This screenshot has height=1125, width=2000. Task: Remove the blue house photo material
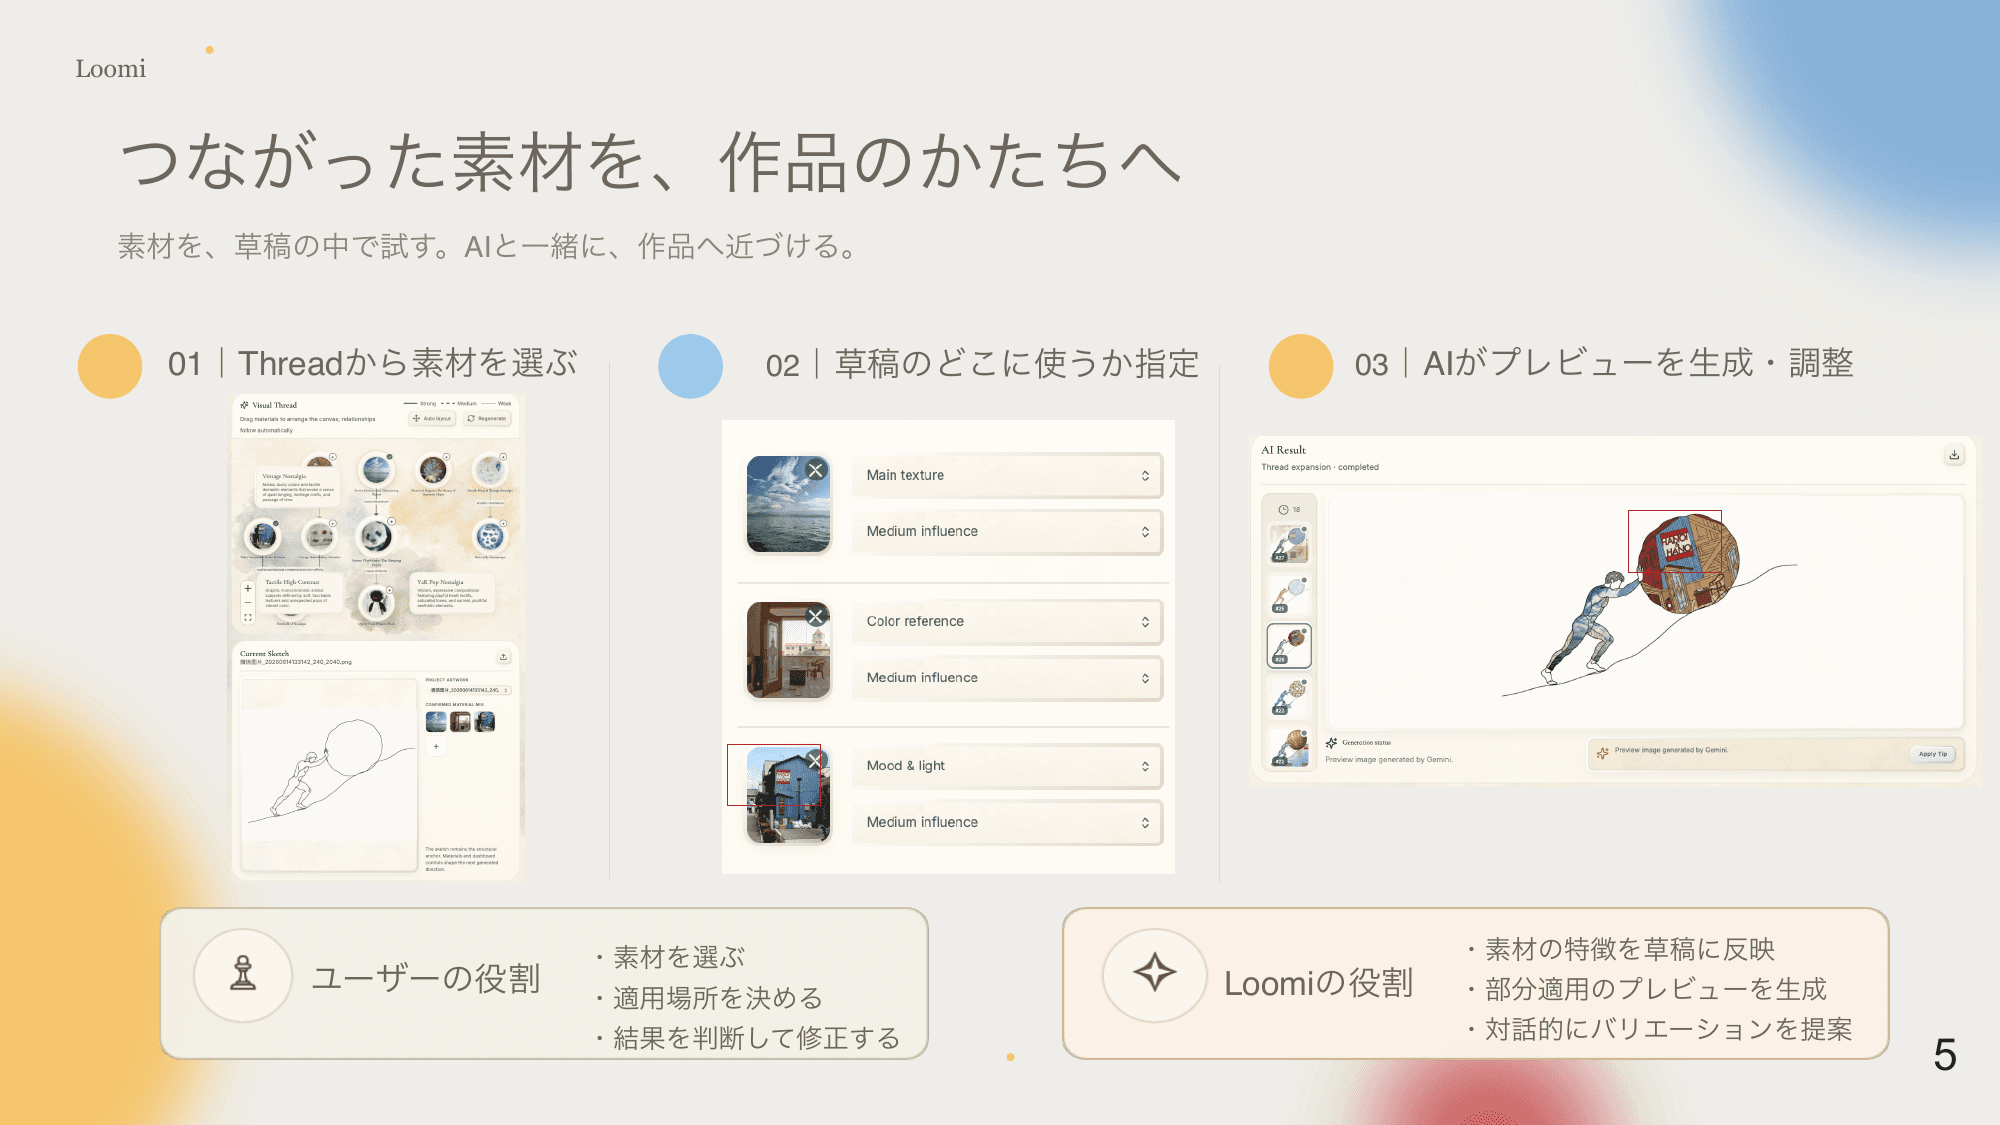pos(815,761)
